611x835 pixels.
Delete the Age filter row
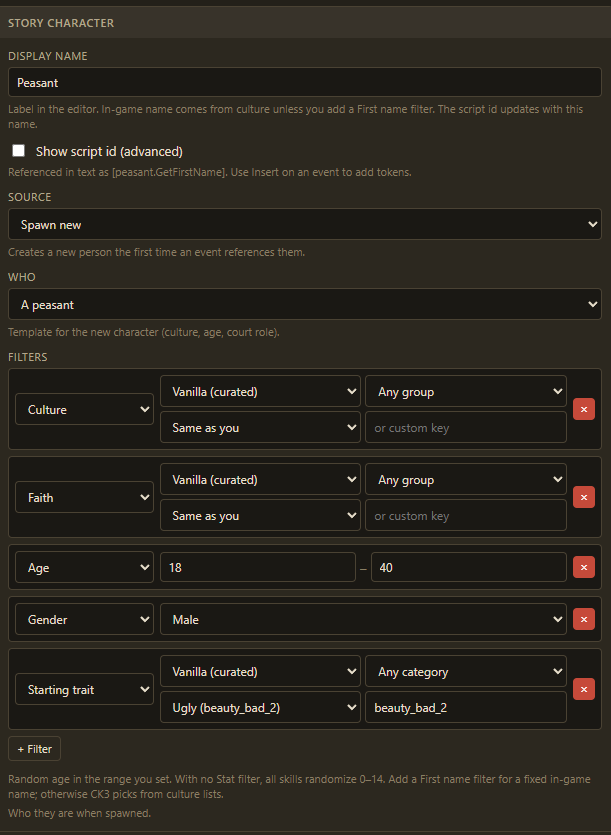[584, 567]
